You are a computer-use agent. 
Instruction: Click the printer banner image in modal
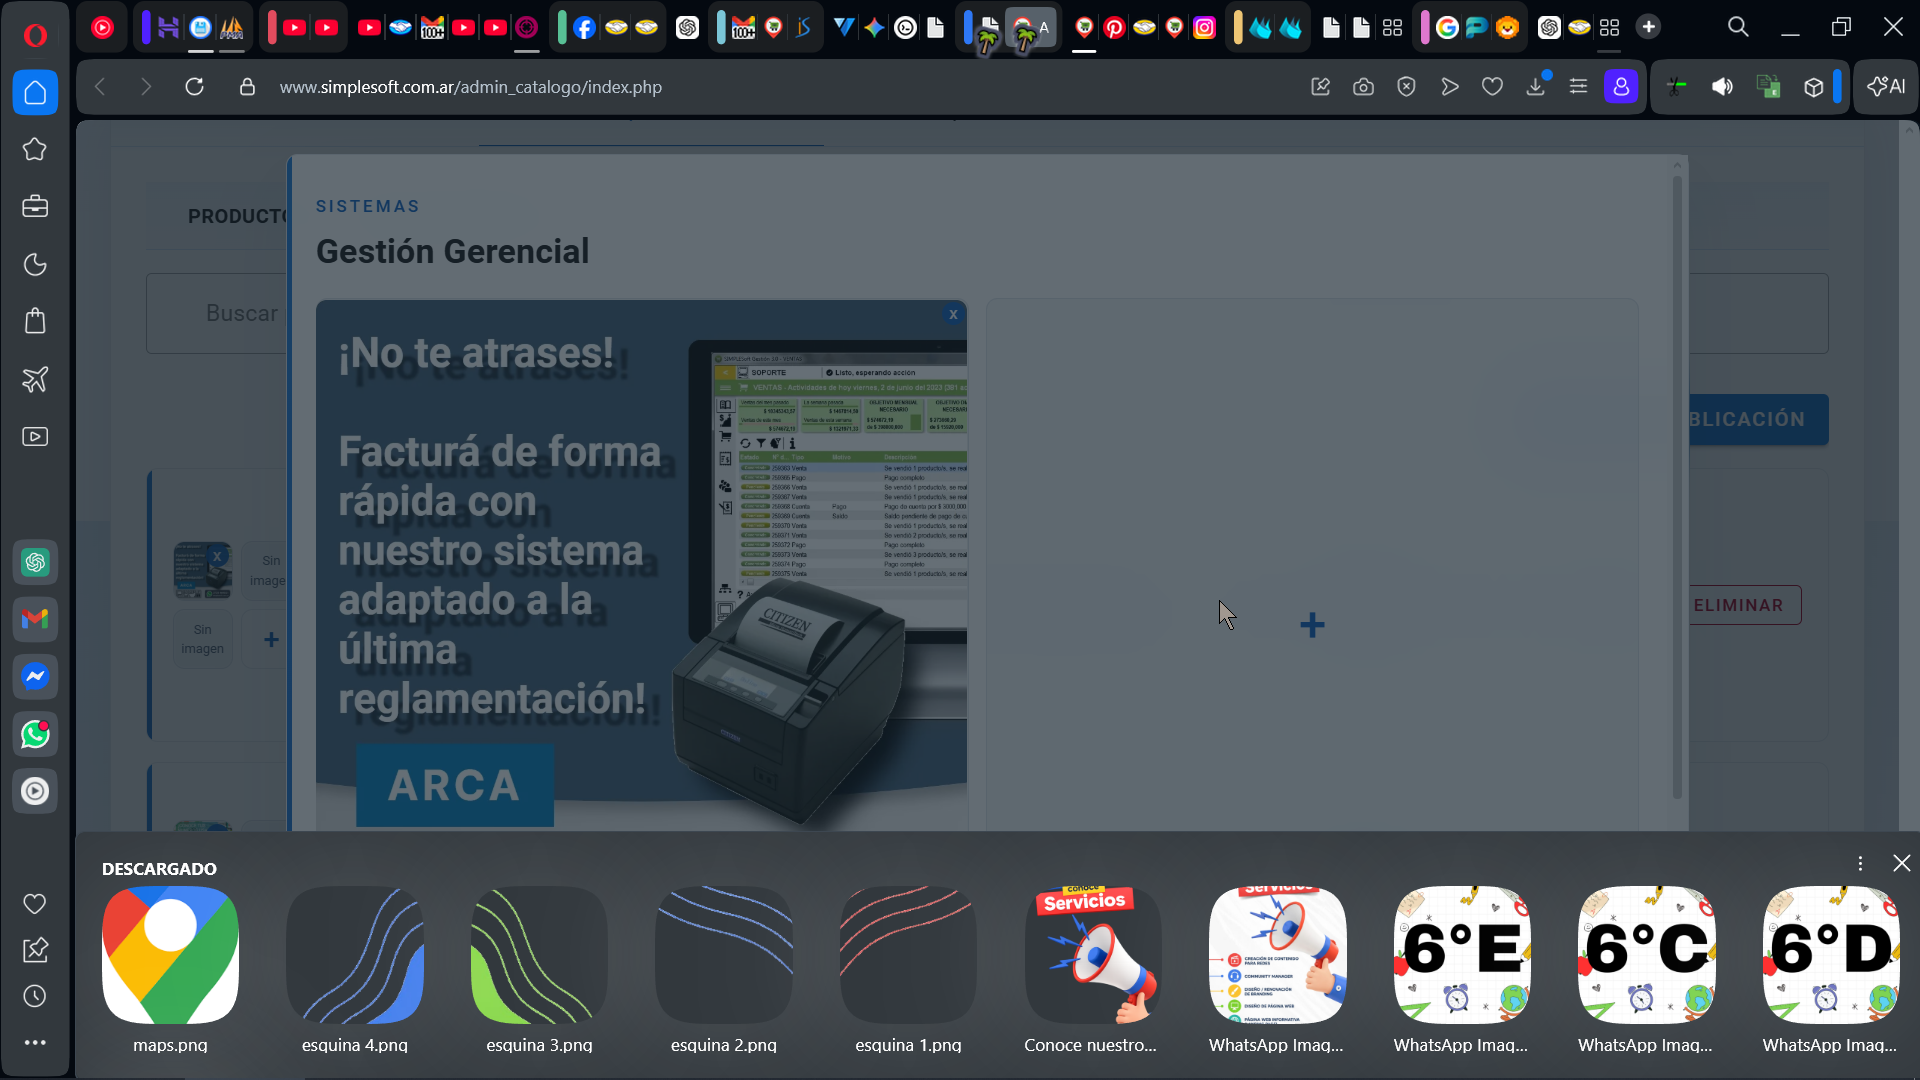tap(641, 565)
